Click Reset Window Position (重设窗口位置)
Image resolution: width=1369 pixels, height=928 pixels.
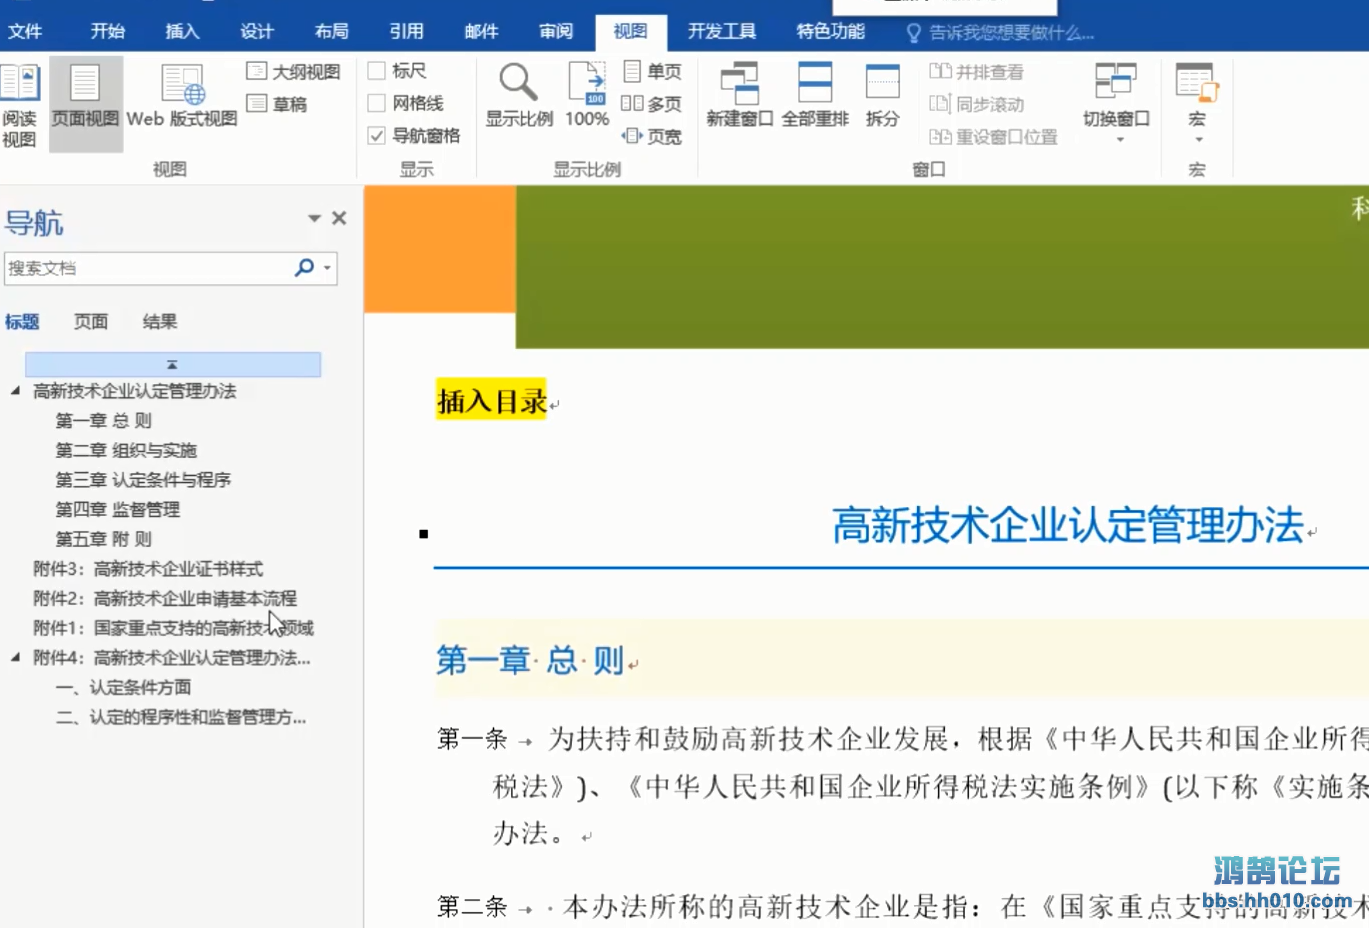coord(993,136)
